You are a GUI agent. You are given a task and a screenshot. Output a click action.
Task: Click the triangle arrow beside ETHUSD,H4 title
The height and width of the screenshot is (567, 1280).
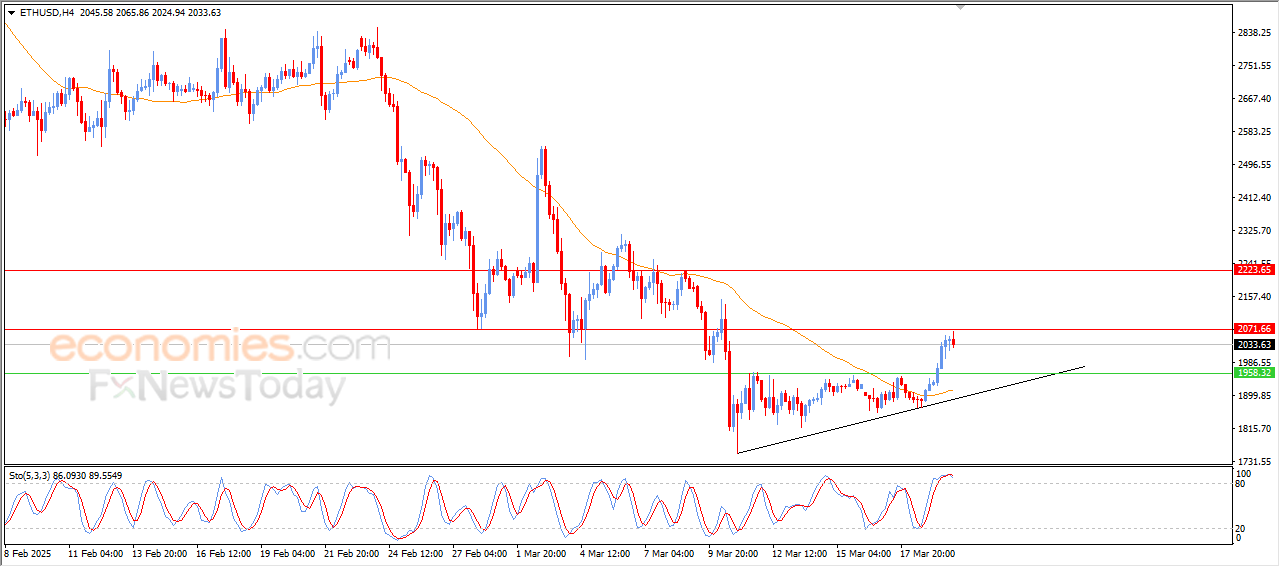[x=11, y=12]
